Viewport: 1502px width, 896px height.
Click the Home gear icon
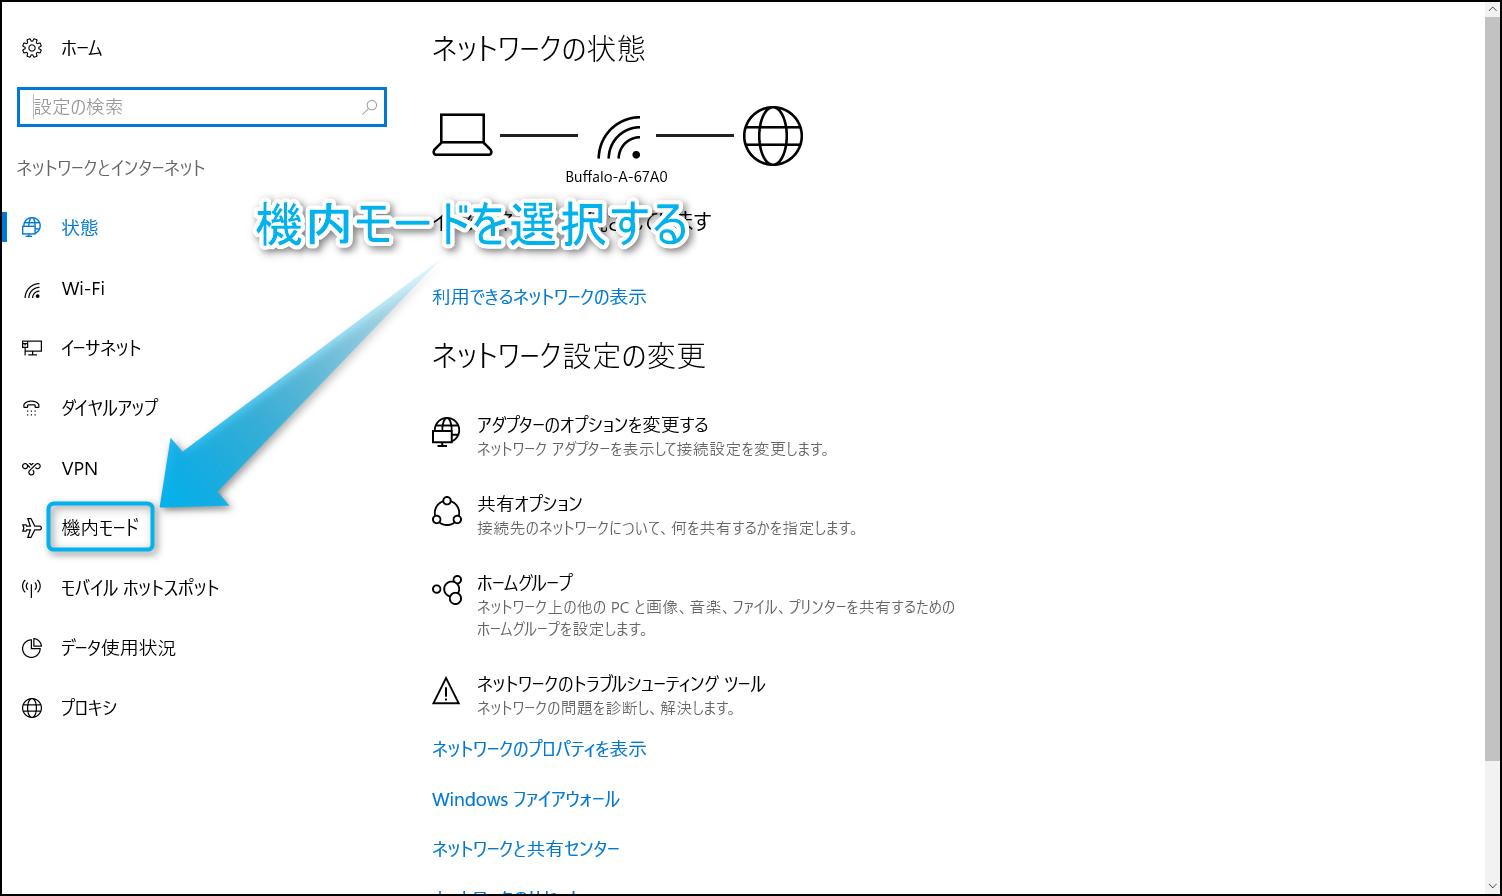tap(32, 48)
